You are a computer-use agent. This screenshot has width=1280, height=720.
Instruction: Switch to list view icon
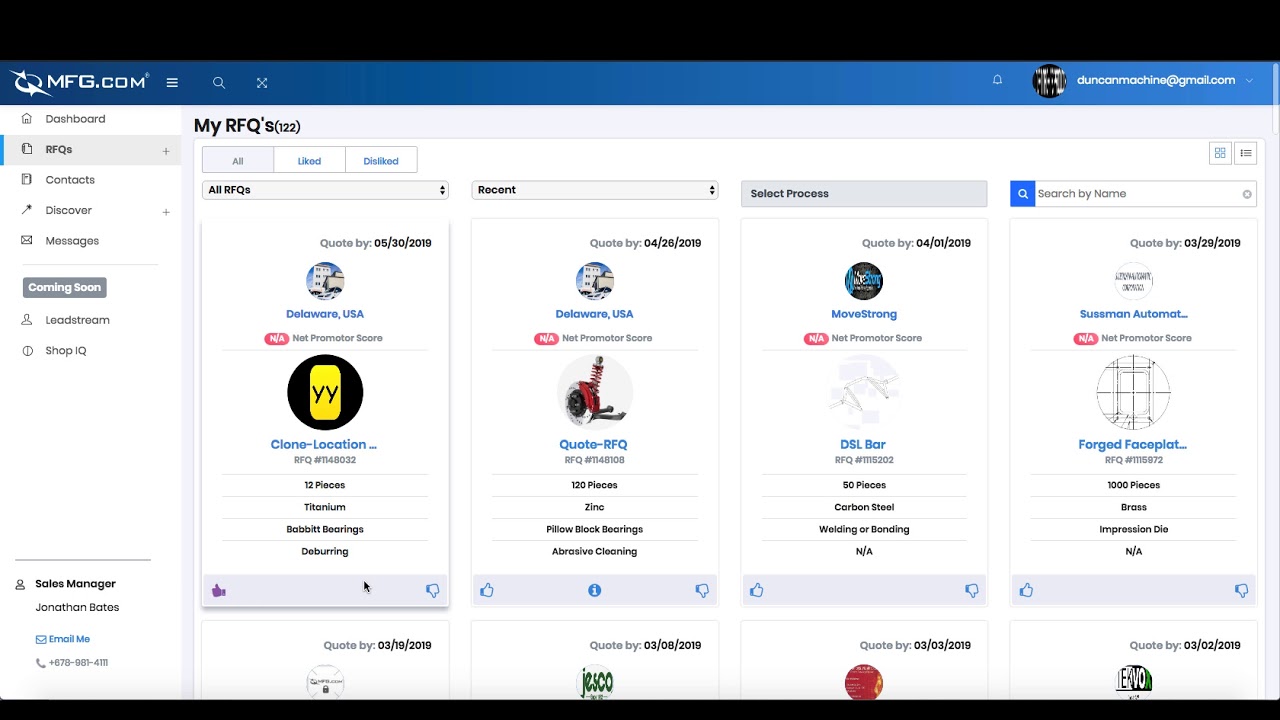click(1245, 153)
